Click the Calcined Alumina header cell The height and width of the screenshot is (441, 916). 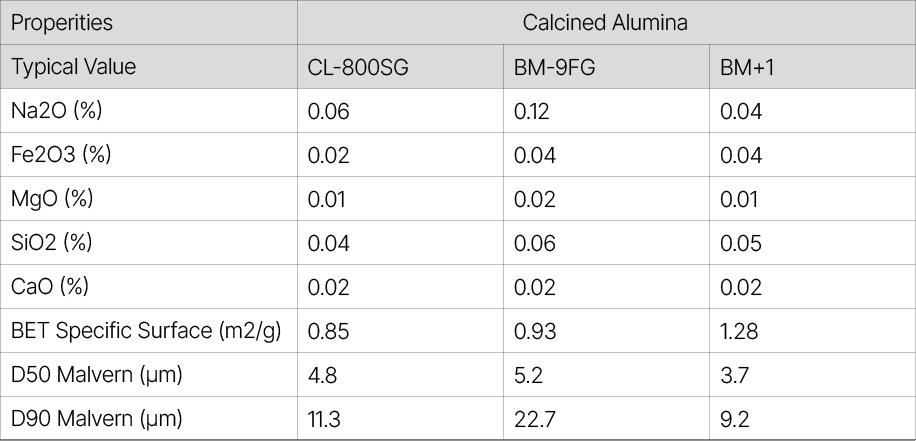click(x=605, y=22)
